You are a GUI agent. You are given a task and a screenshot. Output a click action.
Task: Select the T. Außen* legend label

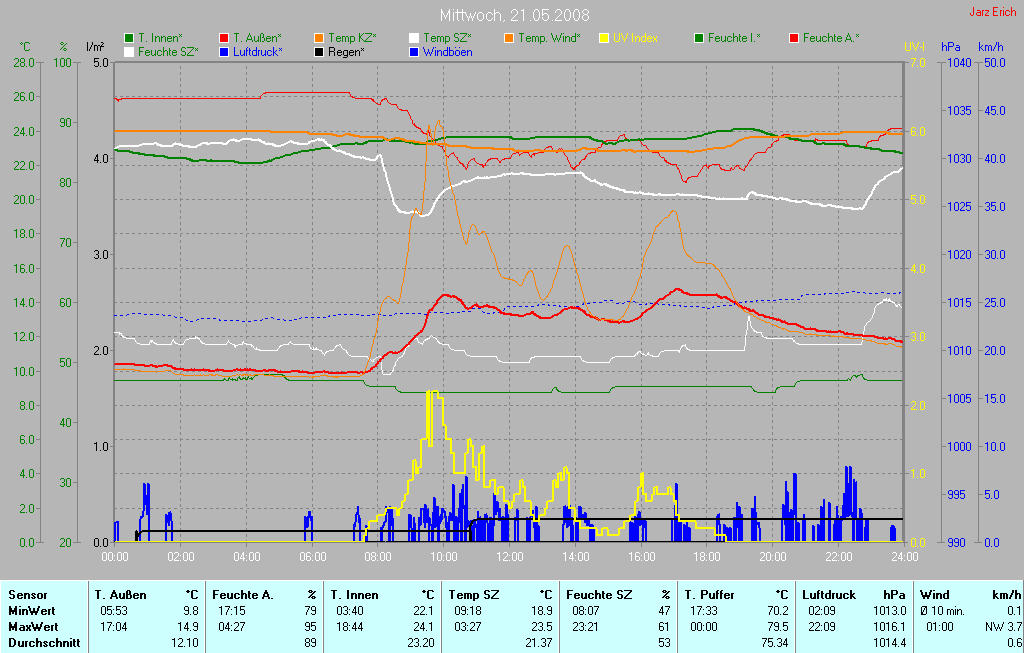point(257,38)
